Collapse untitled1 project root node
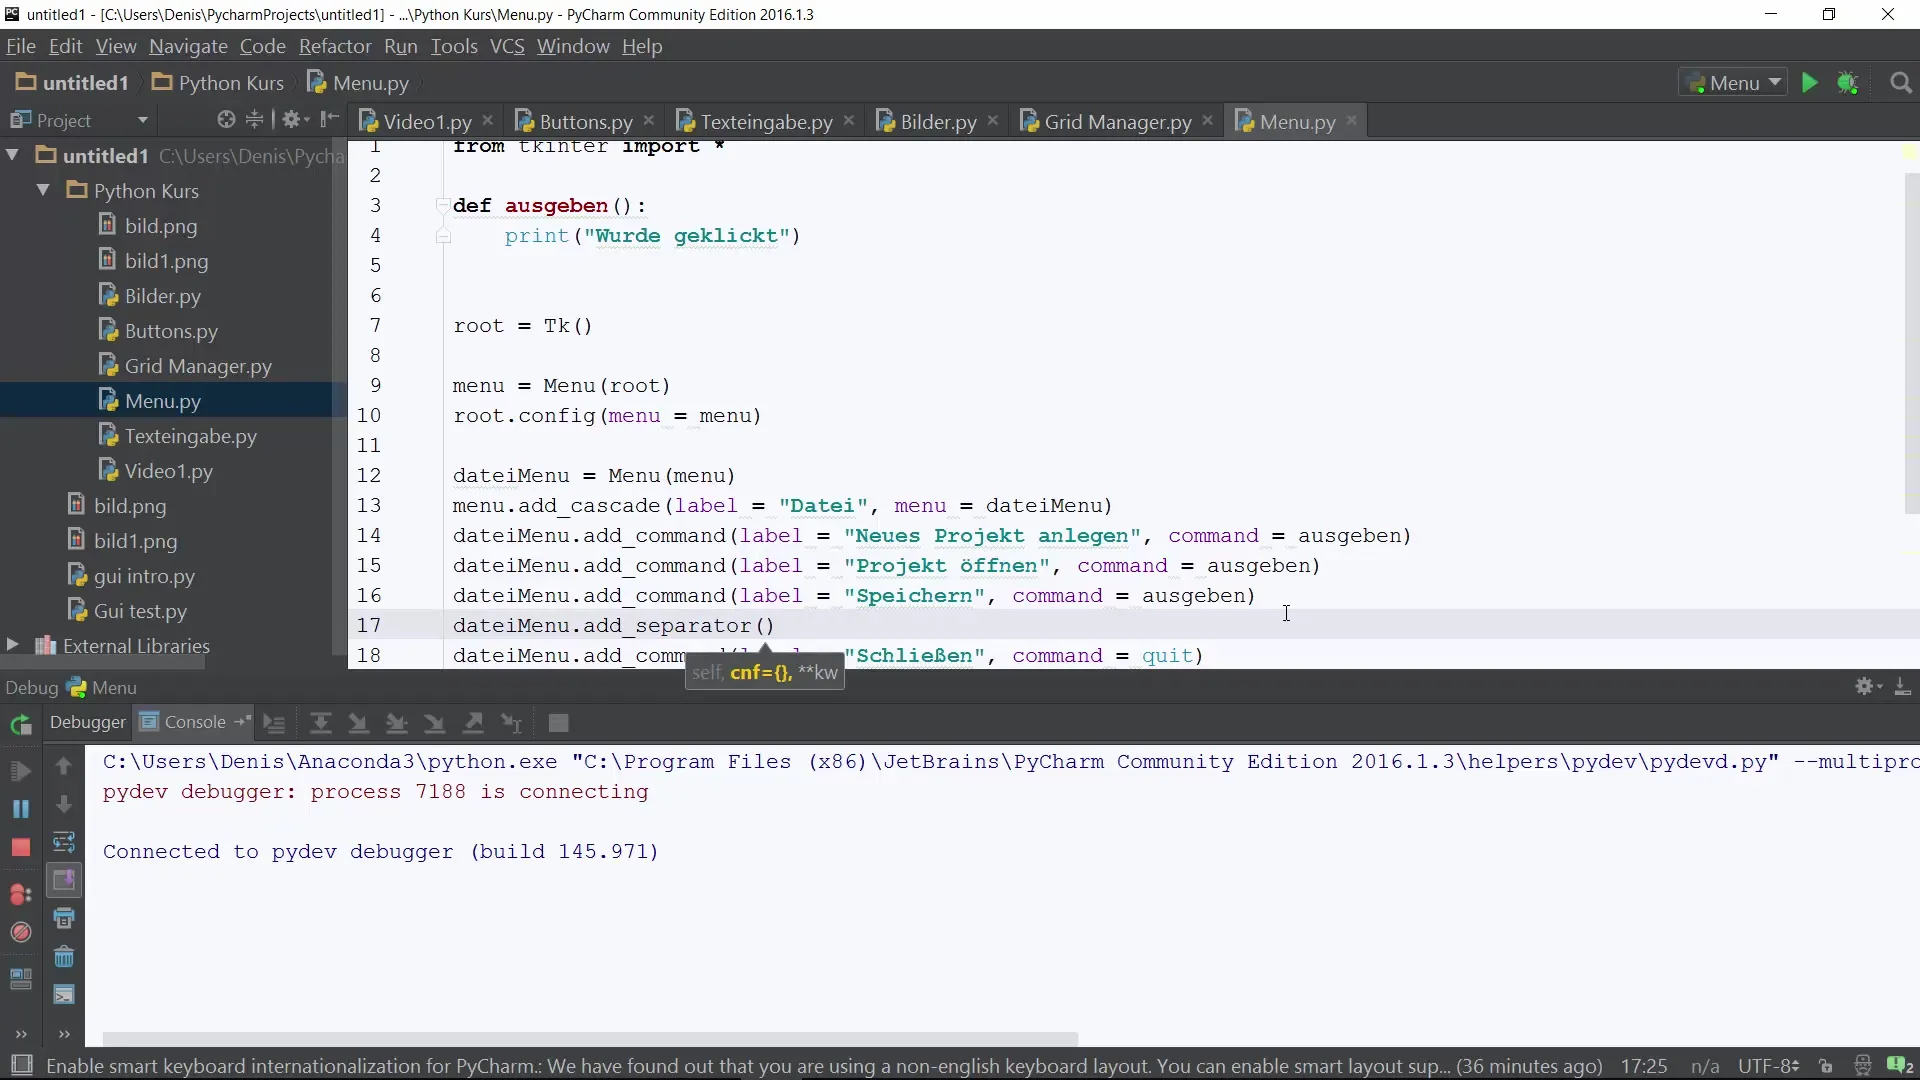Screen dimensions: 1920x1080 (x=13, y=155)
